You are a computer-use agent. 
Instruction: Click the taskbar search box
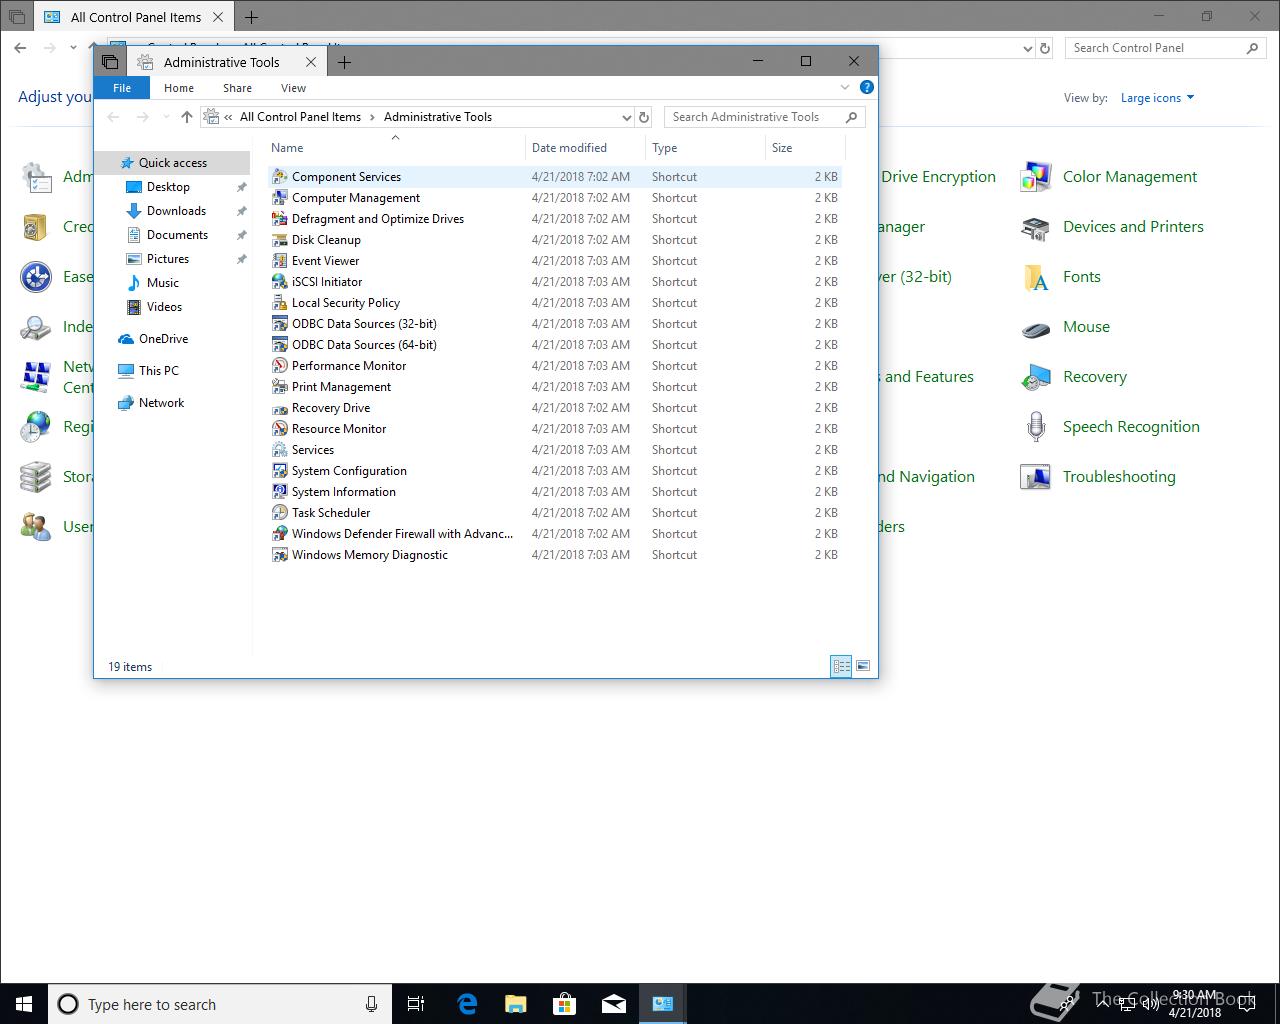(x=220, y=1004)
